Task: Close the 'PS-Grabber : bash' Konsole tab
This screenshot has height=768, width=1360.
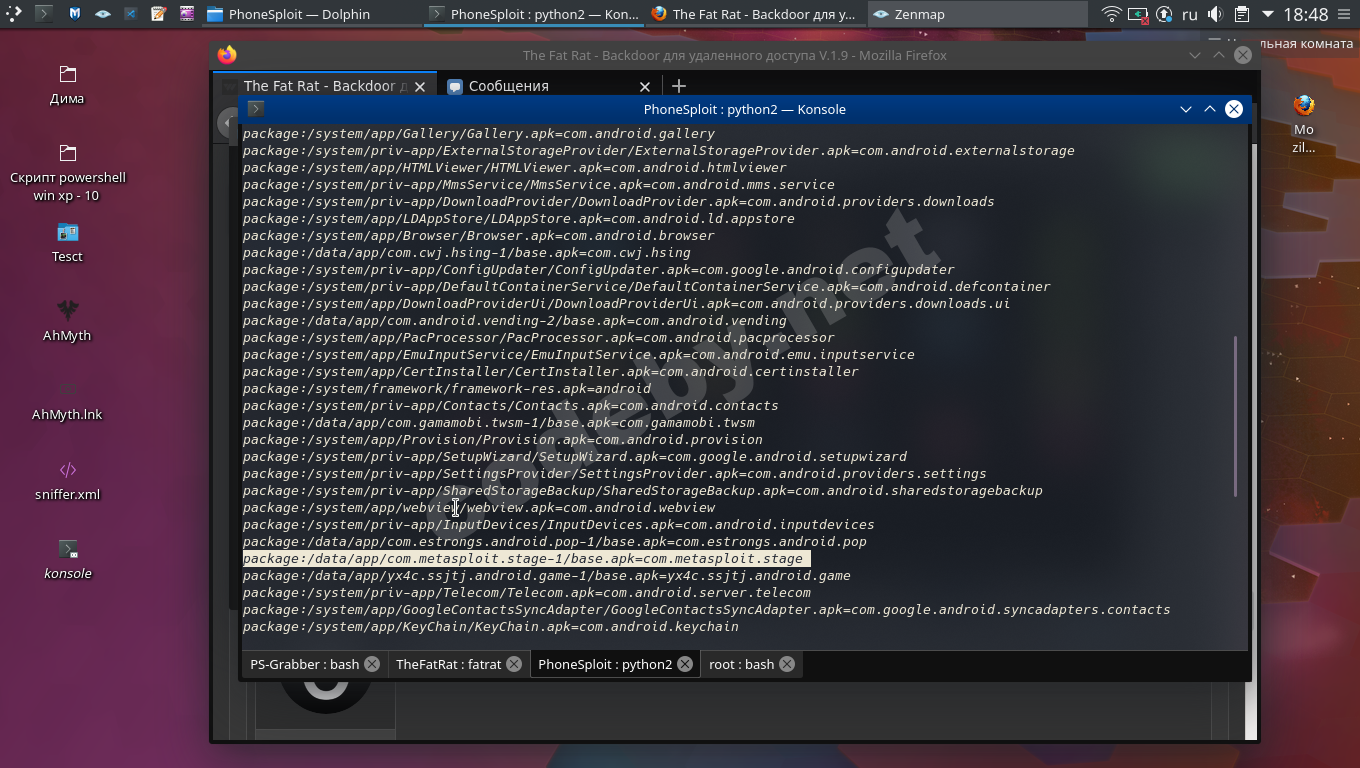Action: [372, 664]
